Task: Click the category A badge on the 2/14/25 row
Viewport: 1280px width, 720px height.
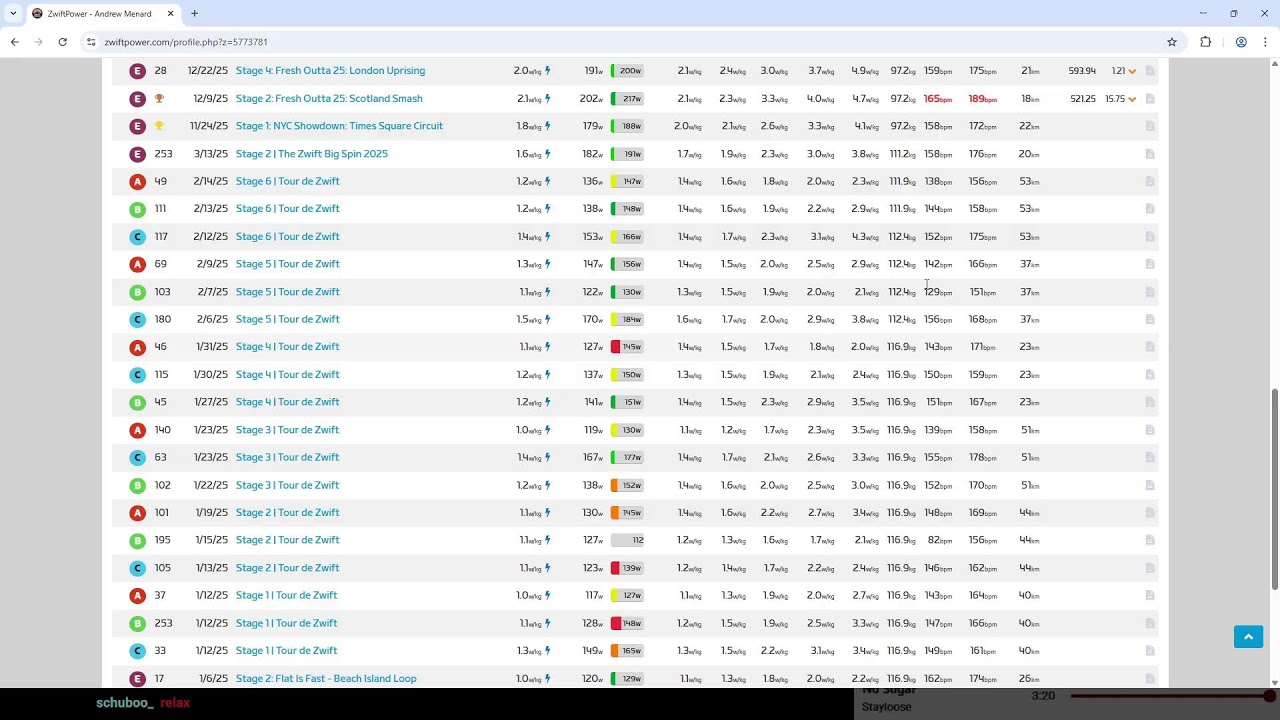Action: (x=138, y=182)
